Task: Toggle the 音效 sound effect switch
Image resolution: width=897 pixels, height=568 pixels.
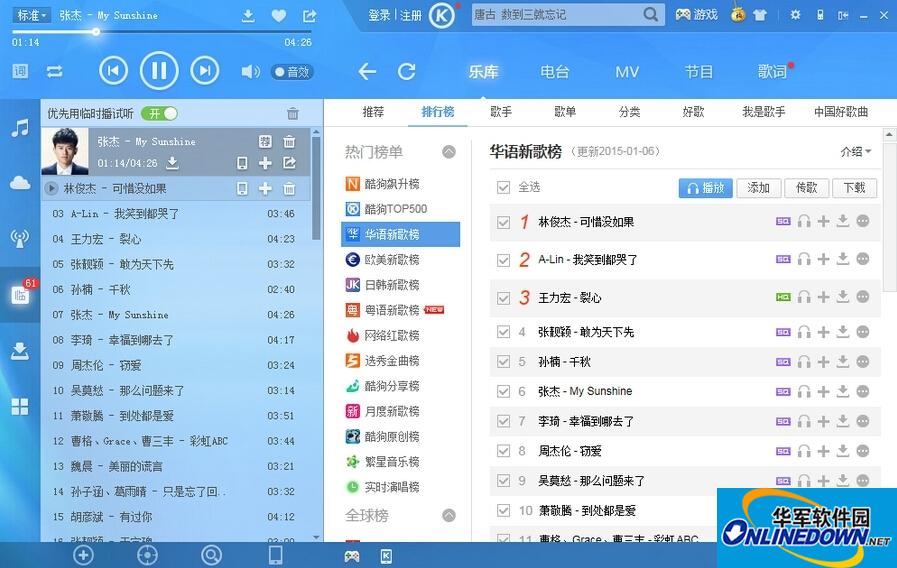Action: coord(292,72)
